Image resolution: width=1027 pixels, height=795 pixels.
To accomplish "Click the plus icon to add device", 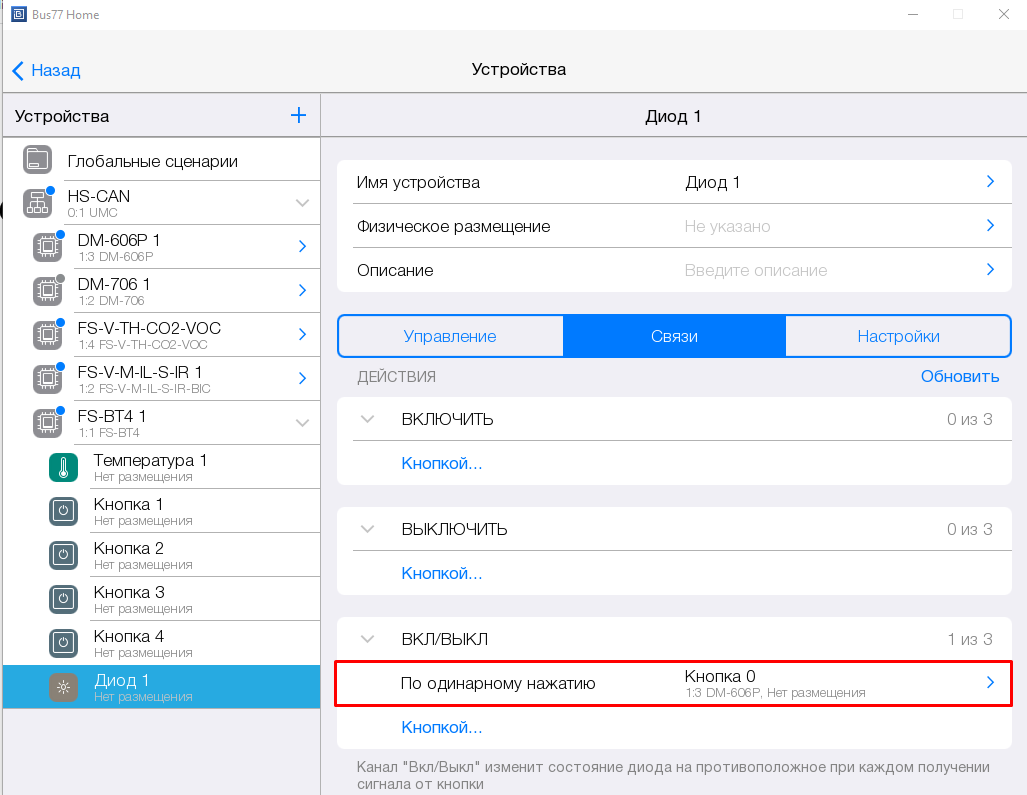I will click(x=298, y=116).
